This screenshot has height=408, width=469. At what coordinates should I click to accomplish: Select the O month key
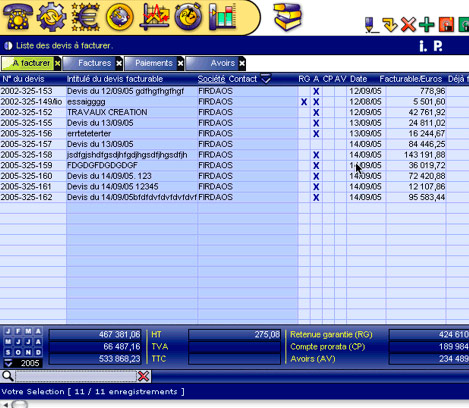18,352
